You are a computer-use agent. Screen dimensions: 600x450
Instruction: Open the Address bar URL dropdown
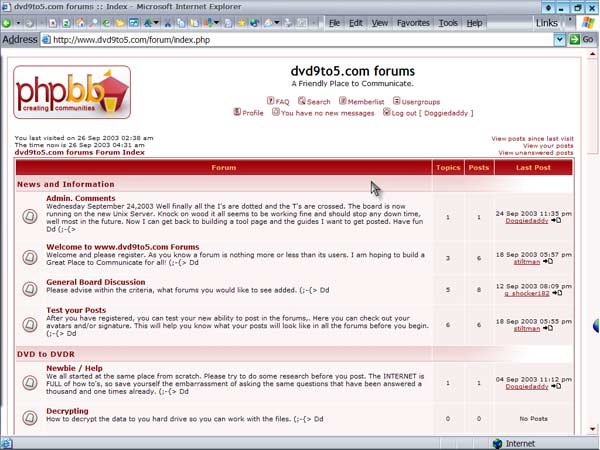tap(559, 39)
